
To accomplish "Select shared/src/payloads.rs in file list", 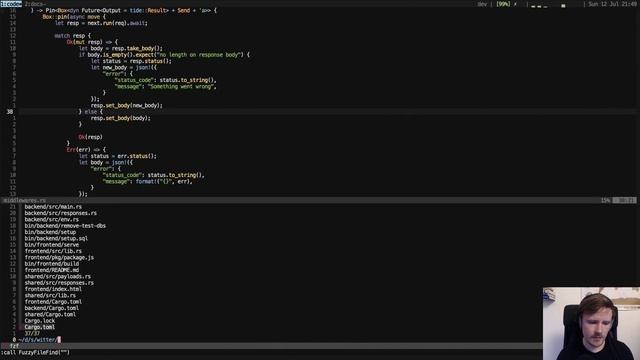I will [58, 276].
